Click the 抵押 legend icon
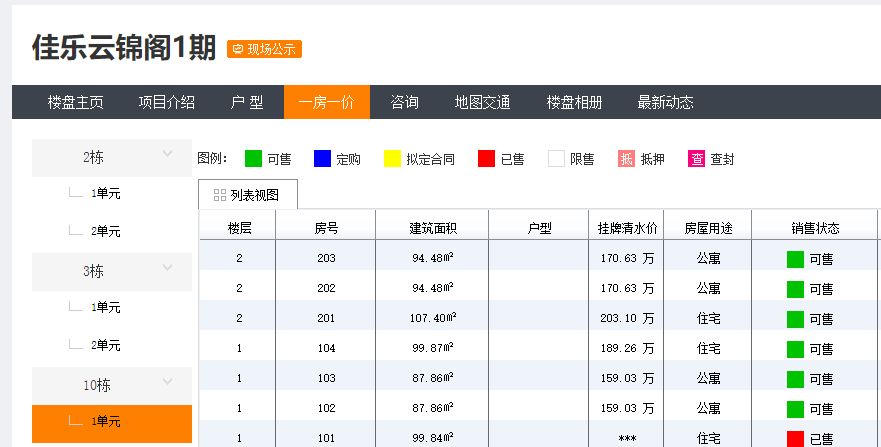The image size is (881, 447). click(x=627, y=159)
